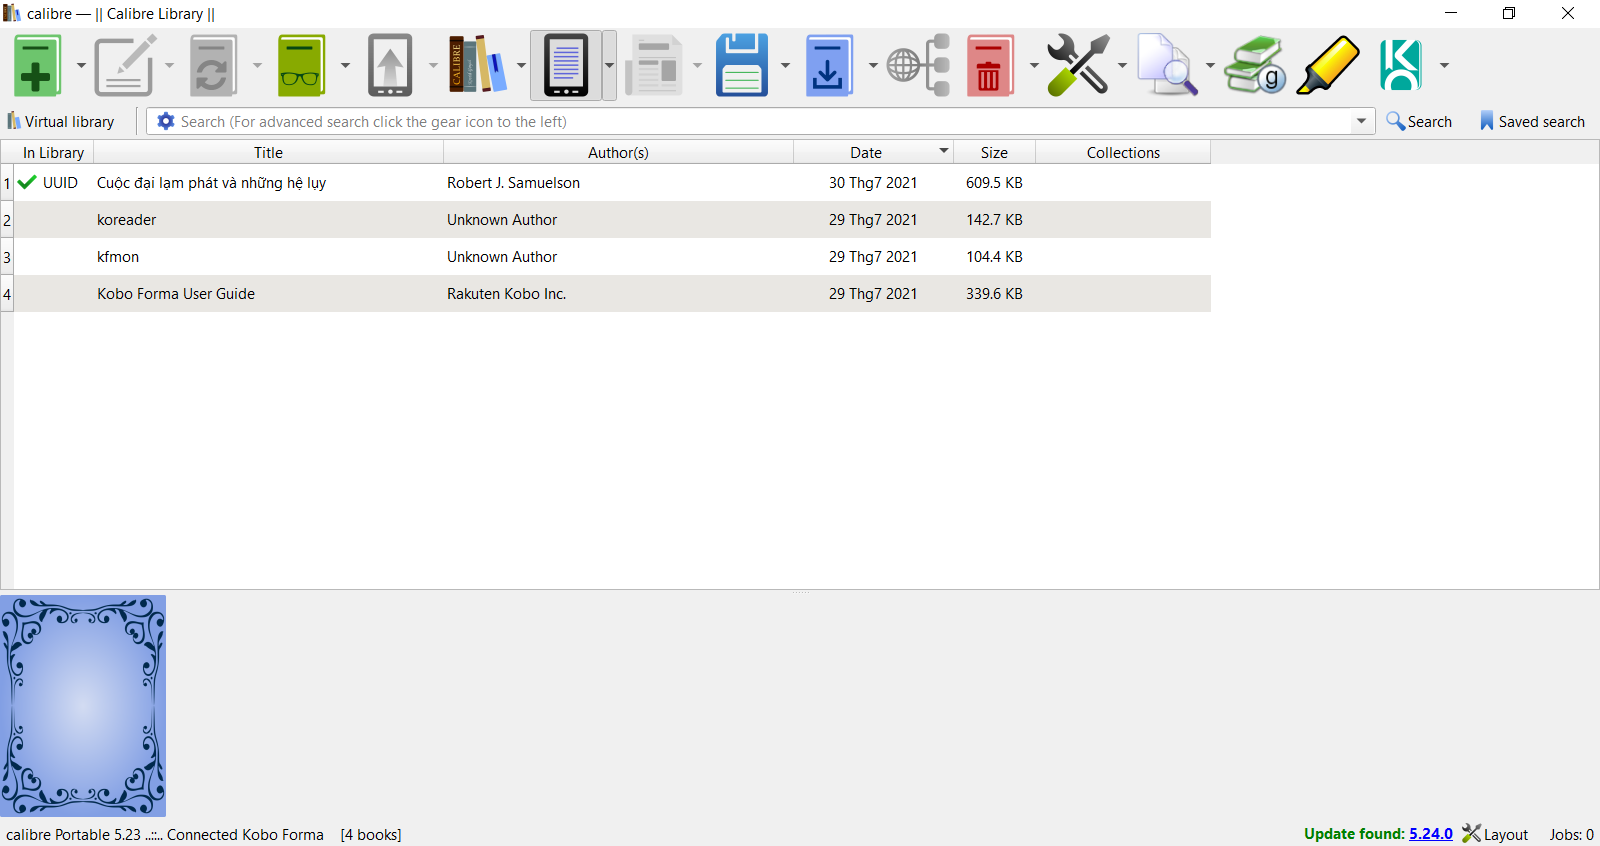Open the KoboTouch utilities K icon
1600x846 pixels.
[1401, 66]
